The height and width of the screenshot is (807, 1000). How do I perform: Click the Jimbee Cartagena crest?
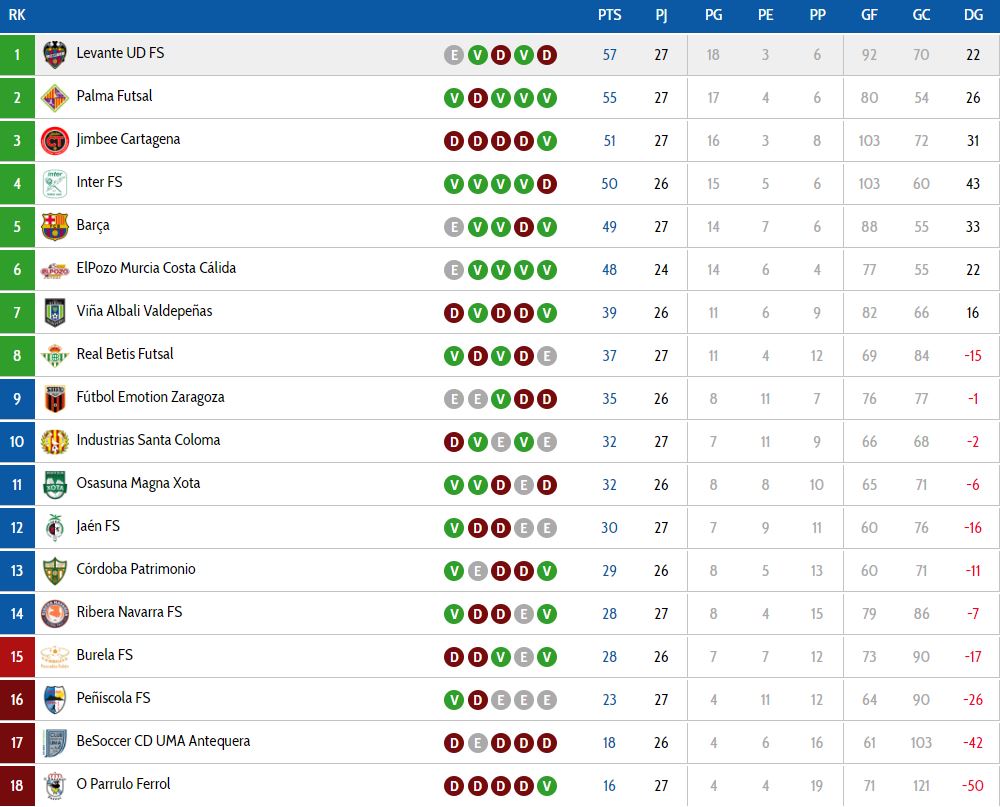tap(55, 141)
